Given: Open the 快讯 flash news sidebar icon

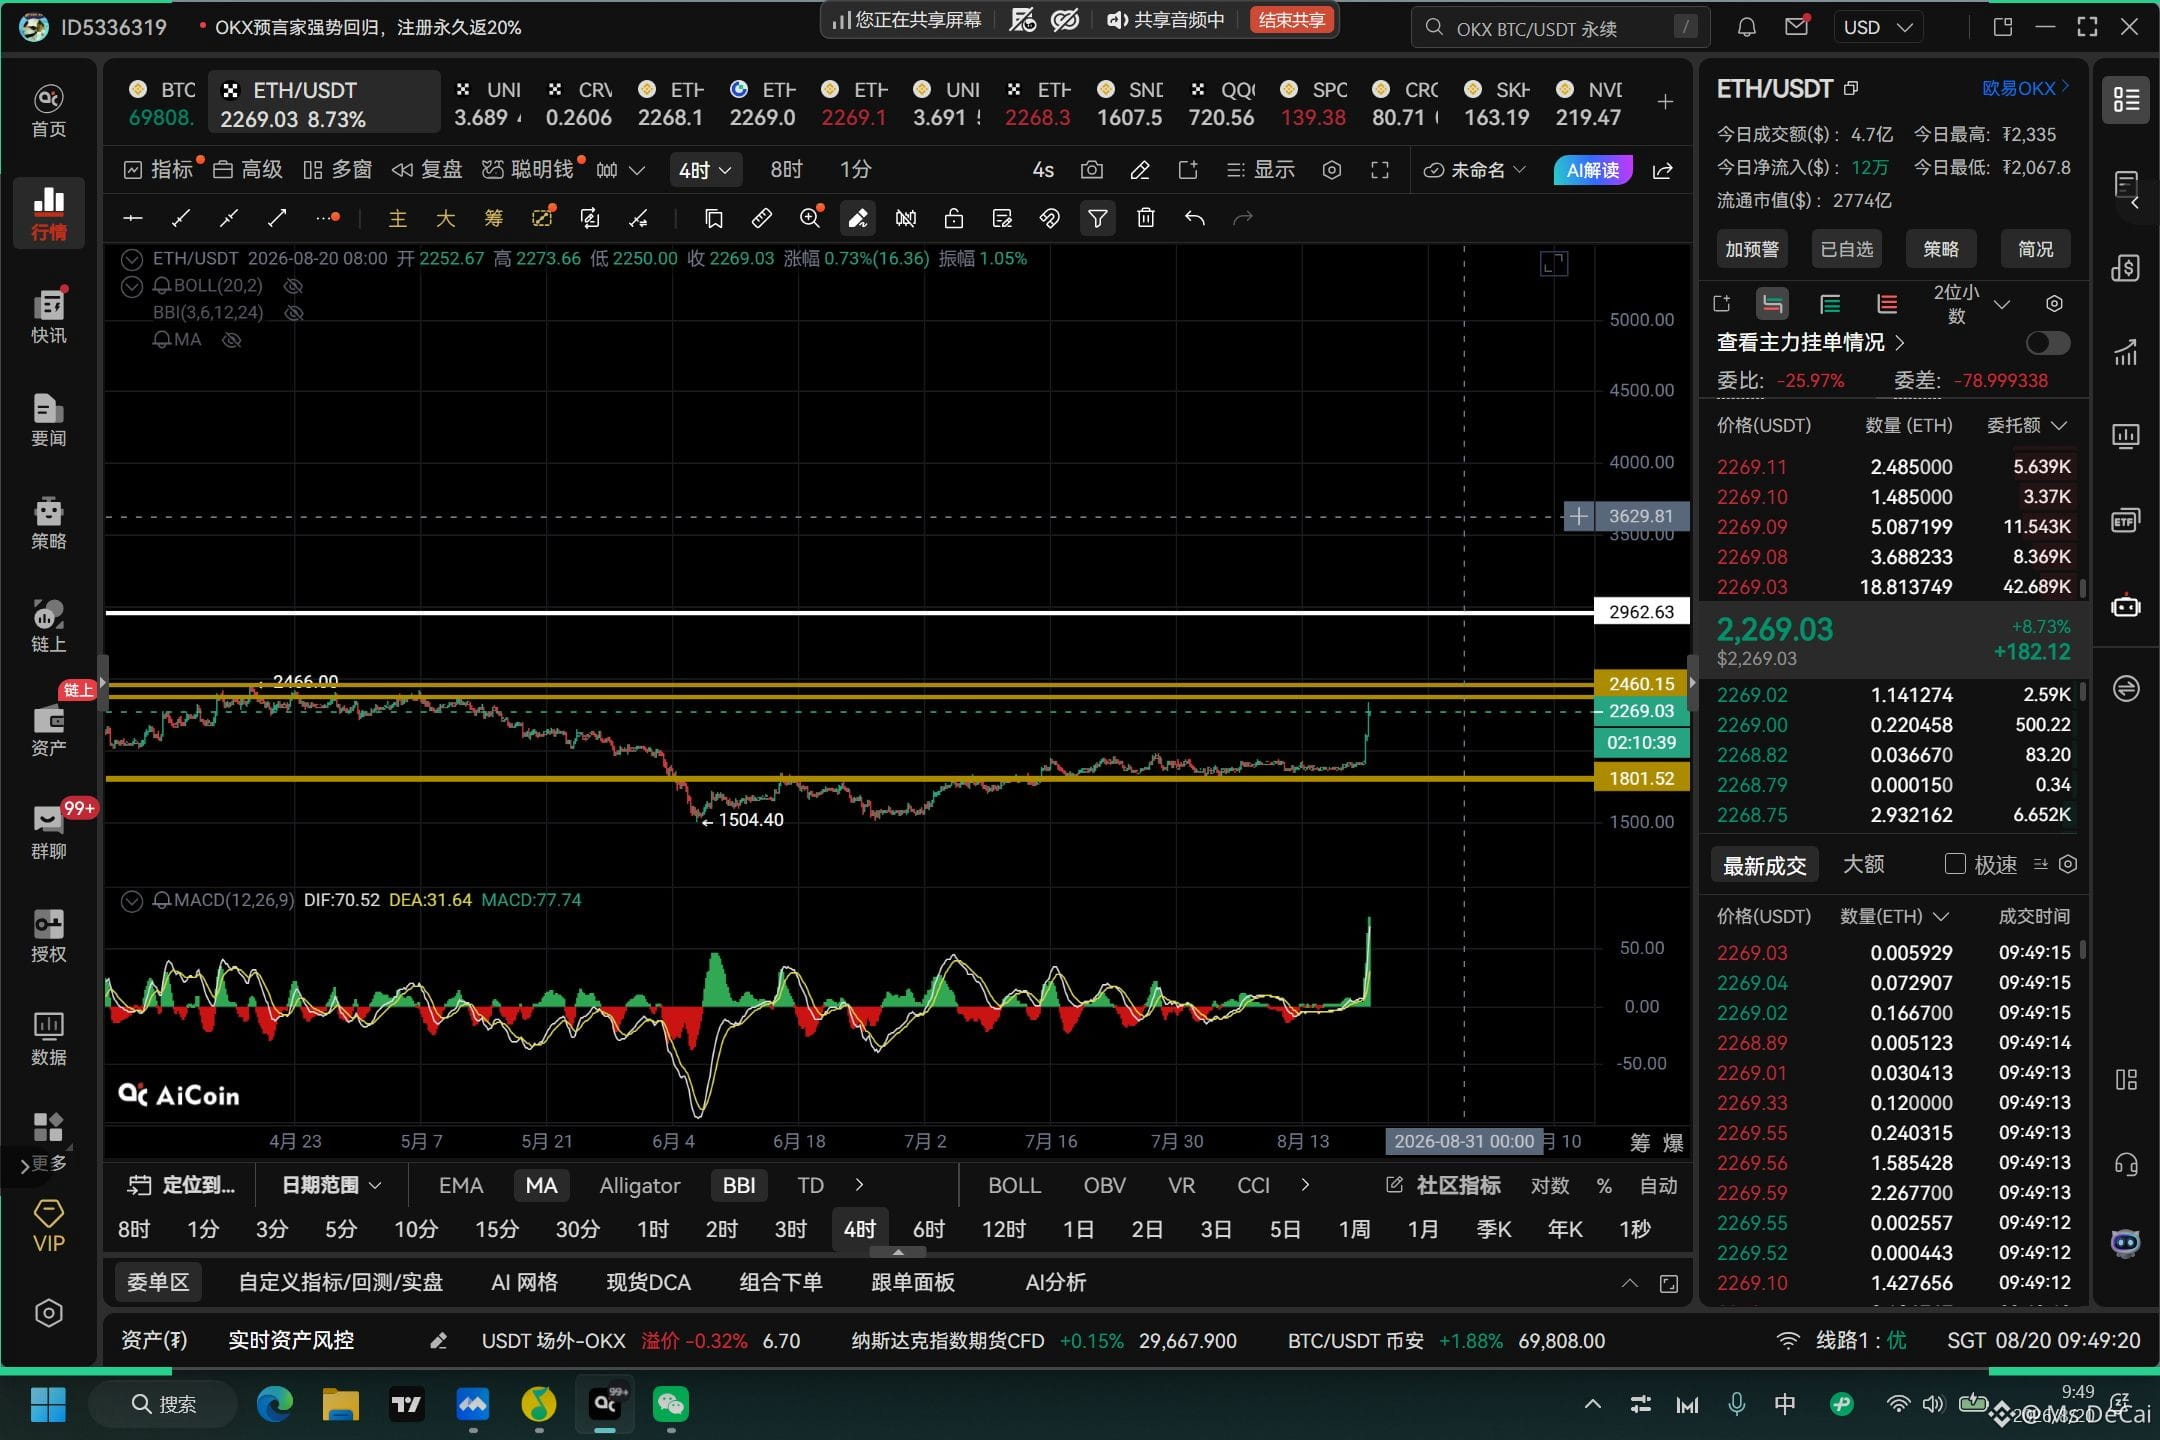Looking at the screenshot, I should (48, 316).
